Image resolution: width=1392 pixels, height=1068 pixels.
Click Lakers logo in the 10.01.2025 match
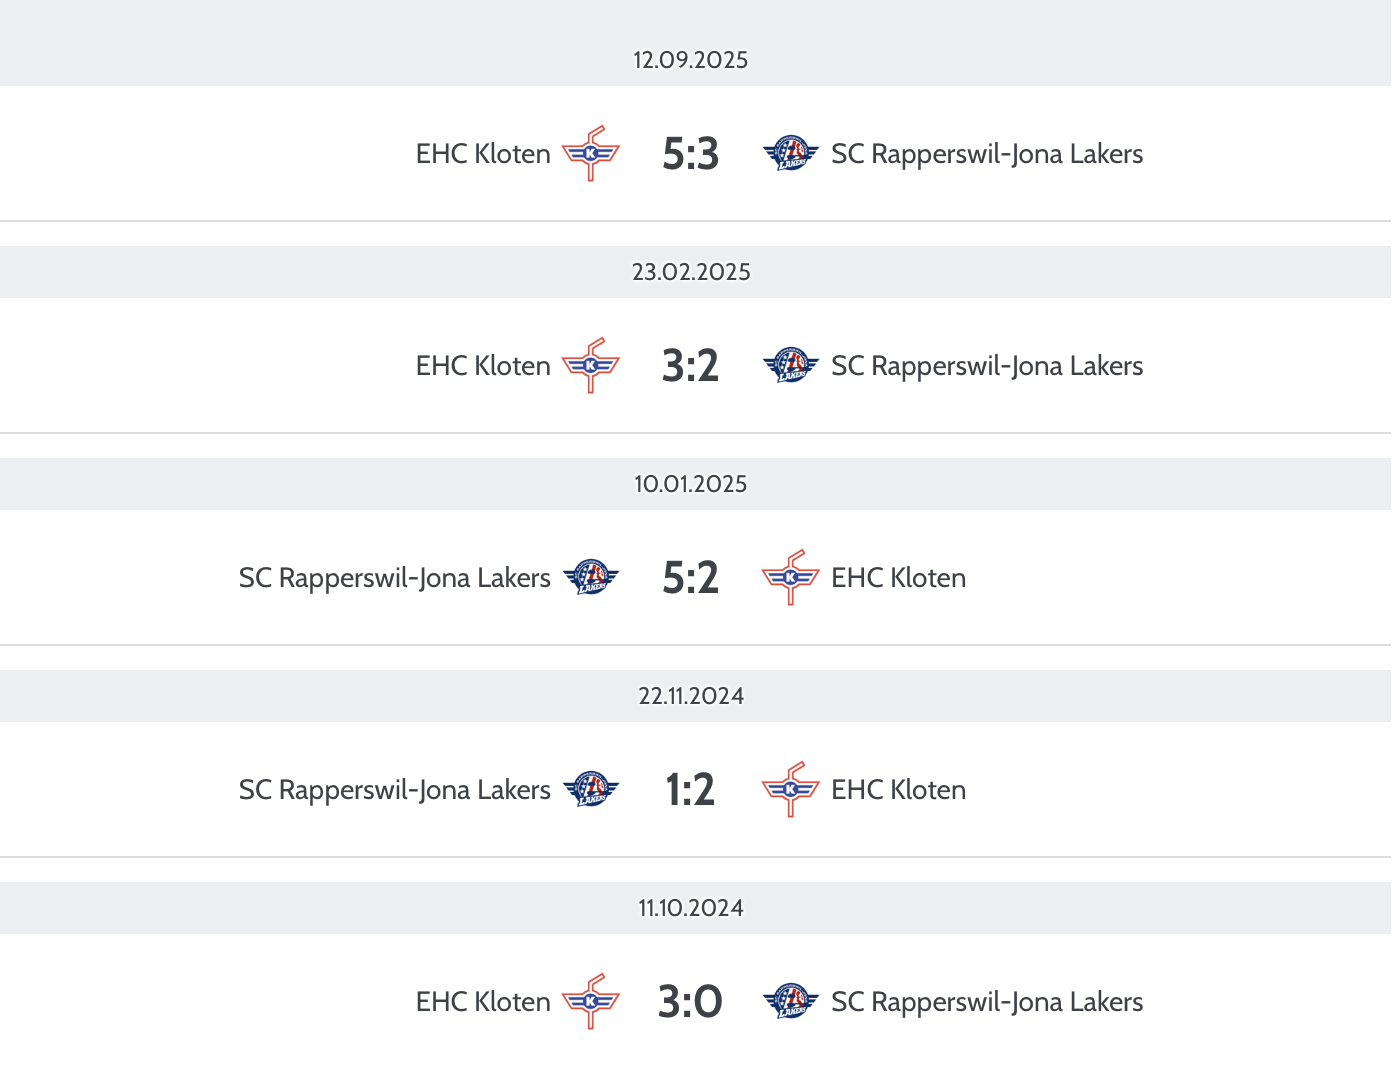[x=591, y=577]
